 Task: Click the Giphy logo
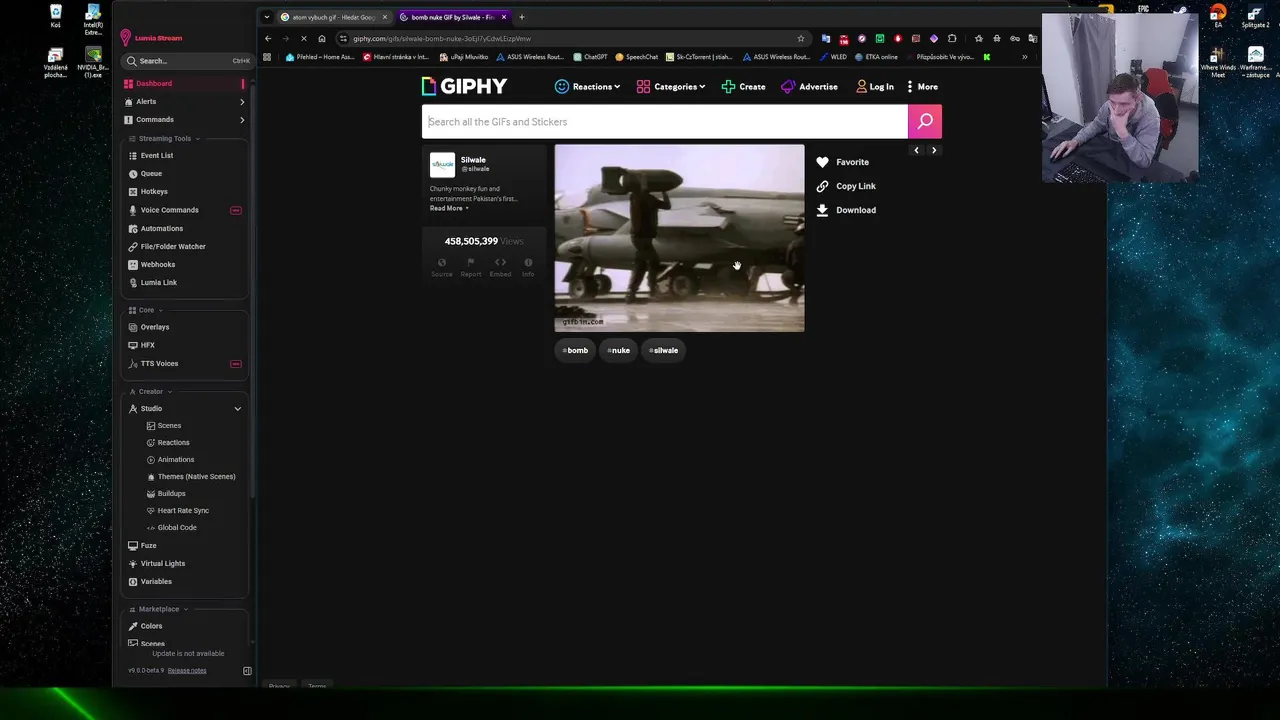click(x=464, y=87)
